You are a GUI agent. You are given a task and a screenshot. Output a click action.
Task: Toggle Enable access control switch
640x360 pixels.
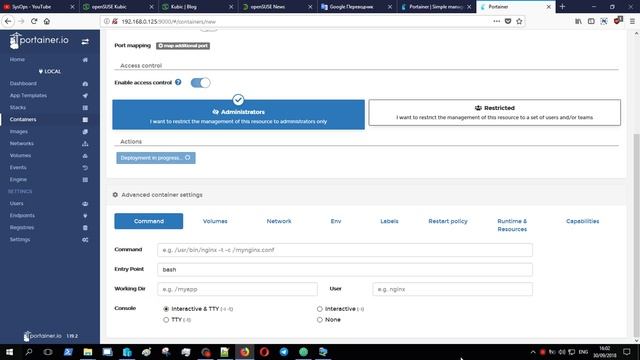pos(200,83)
